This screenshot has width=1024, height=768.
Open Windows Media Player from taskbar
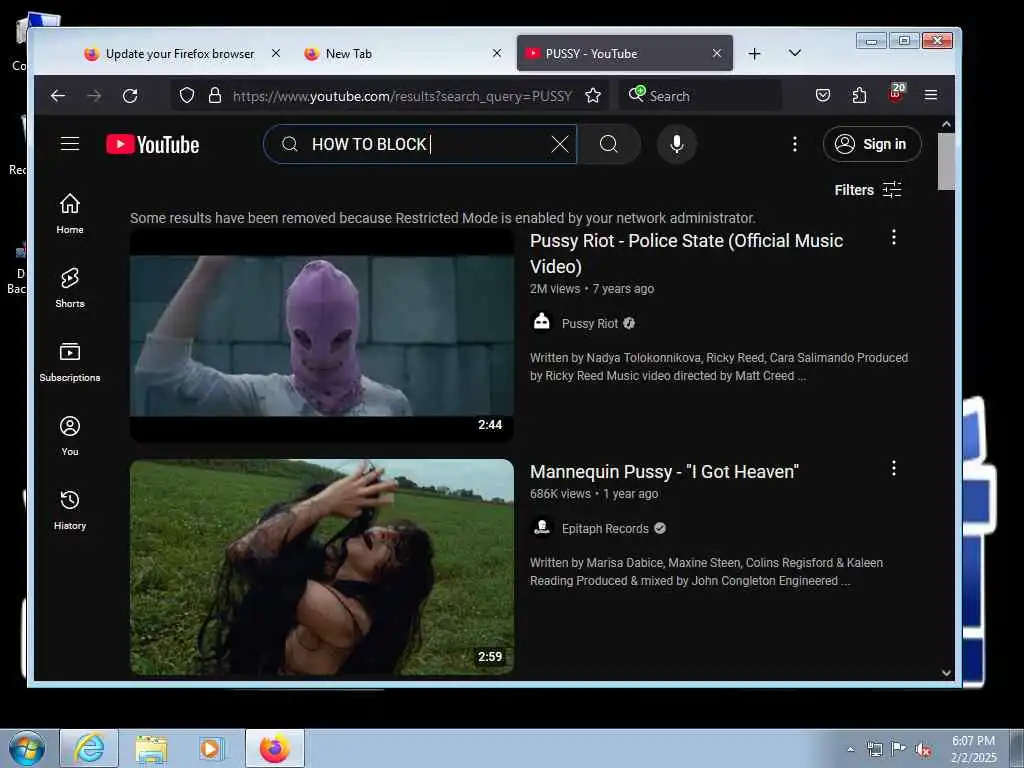212,749
